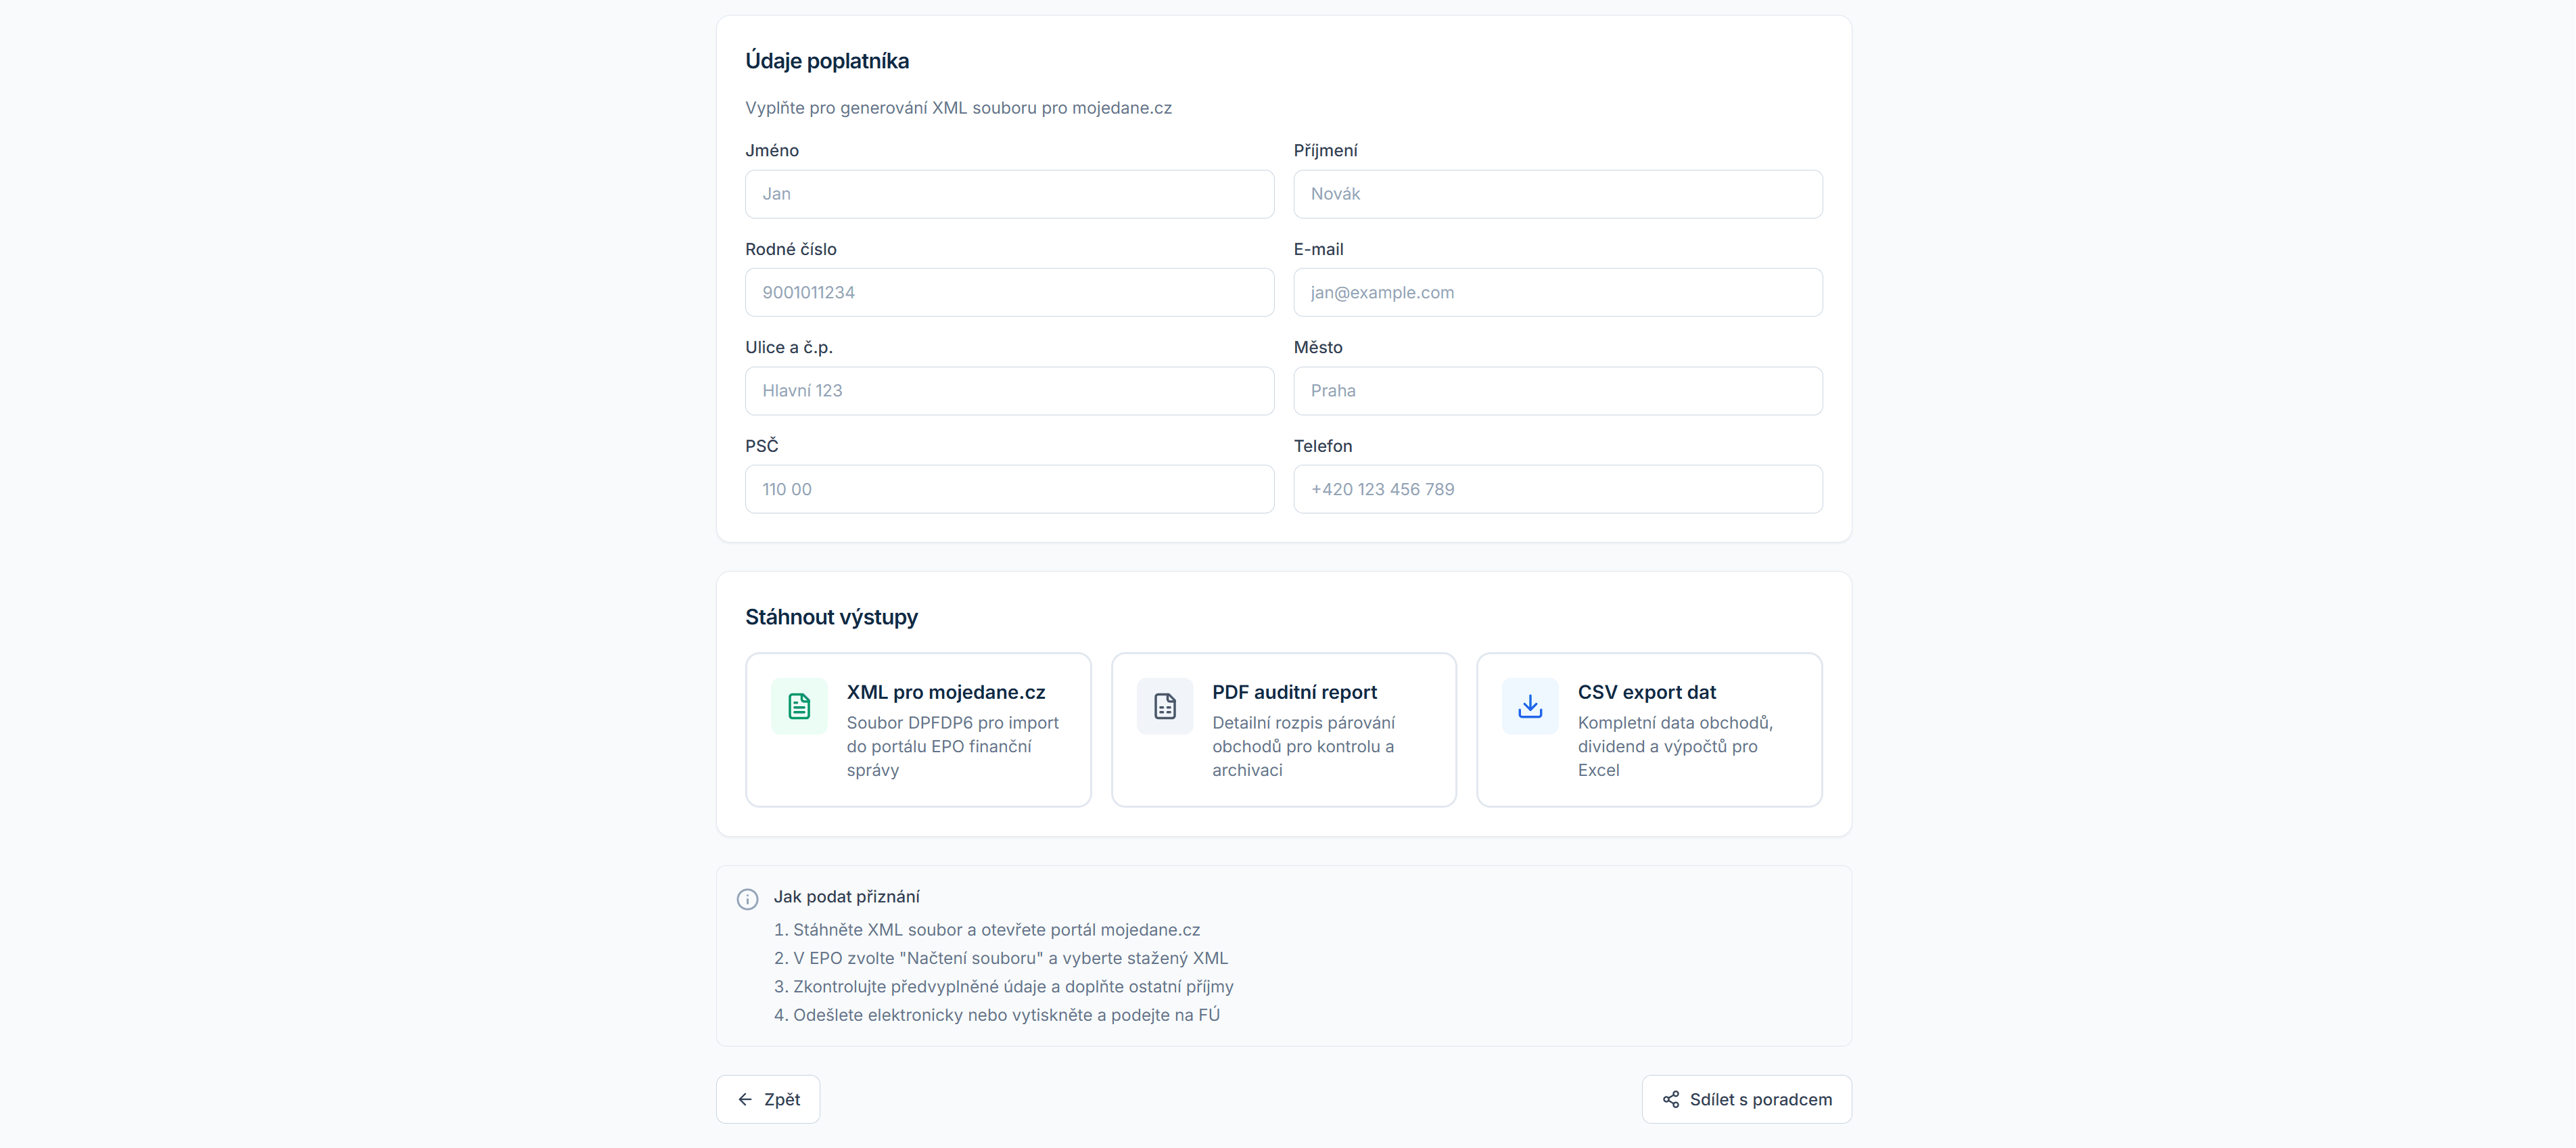Click the green XML document icon
This screenshot has height=1148, width=2576.
coord(798,706)
